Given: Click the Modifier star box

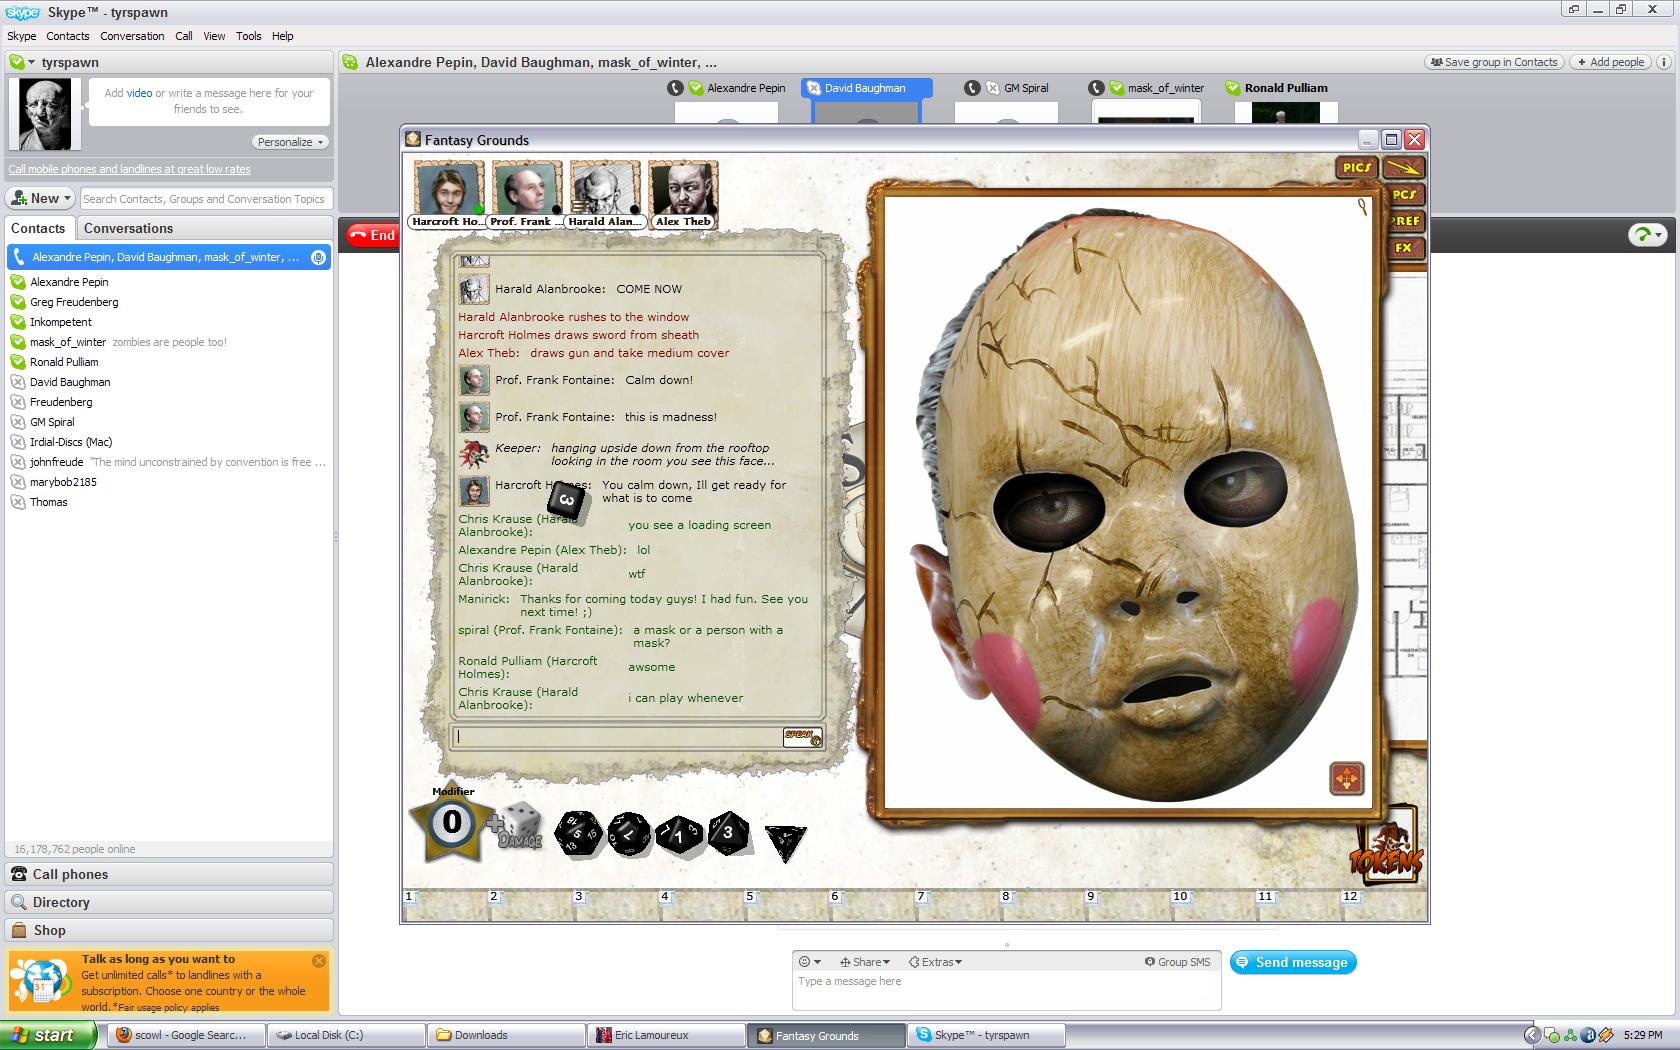Looking at the screenshot, I should (x=452, y=822).
